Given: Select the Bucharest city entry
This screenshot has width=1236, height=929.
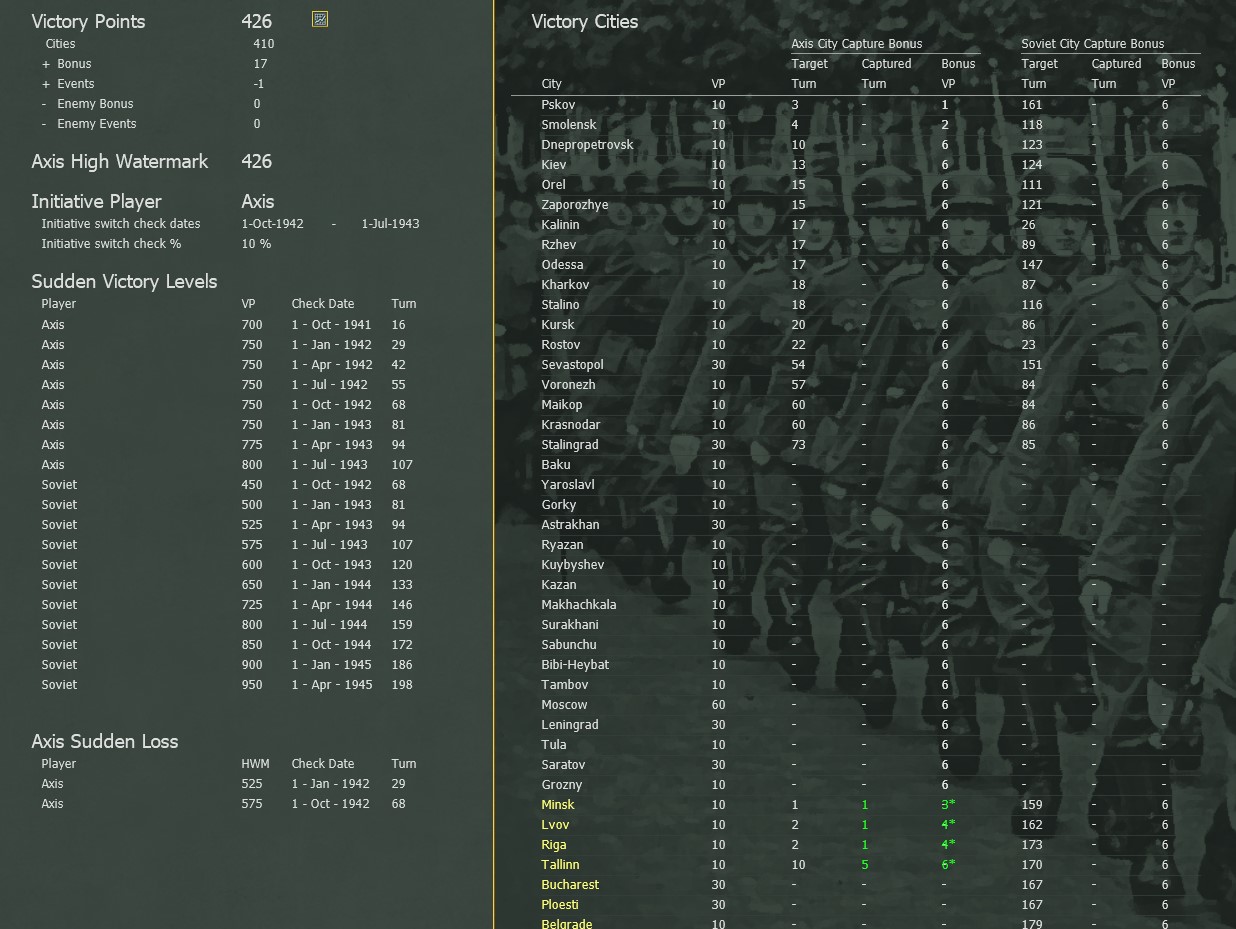Looking at the screenshot, I should coord(570,885).
